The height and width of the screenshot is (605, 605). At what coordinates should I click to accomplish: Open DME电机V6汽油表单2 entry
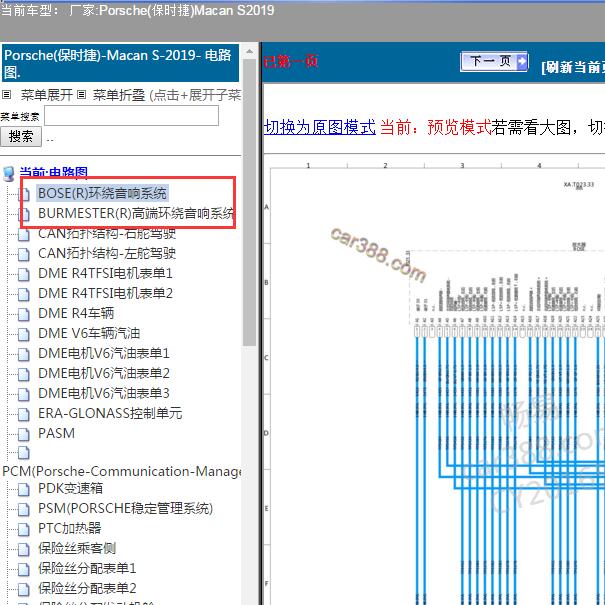coord(103,373)
